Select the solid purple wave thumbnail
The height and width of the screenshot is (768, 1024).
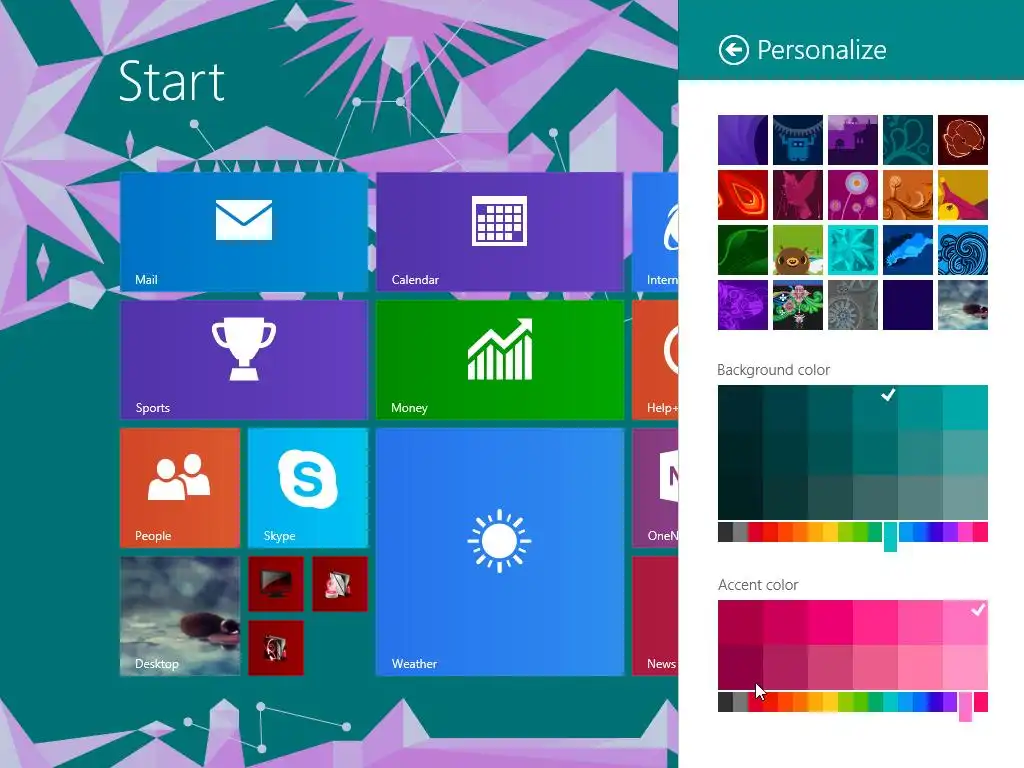[743, 140]
